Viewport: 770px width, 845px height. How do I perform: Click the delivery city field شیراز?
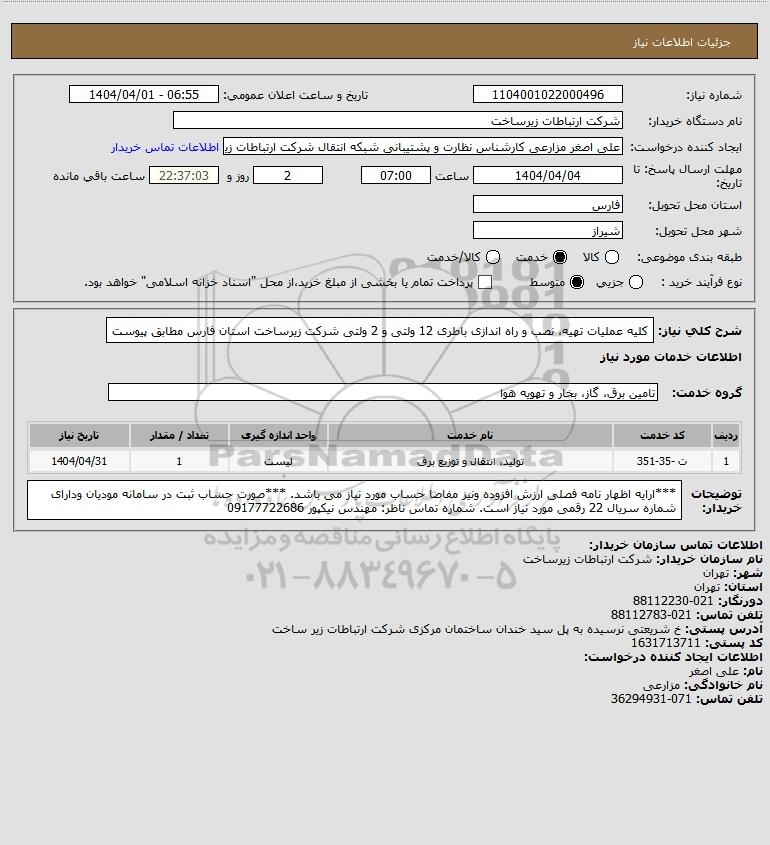pos(547,231)
